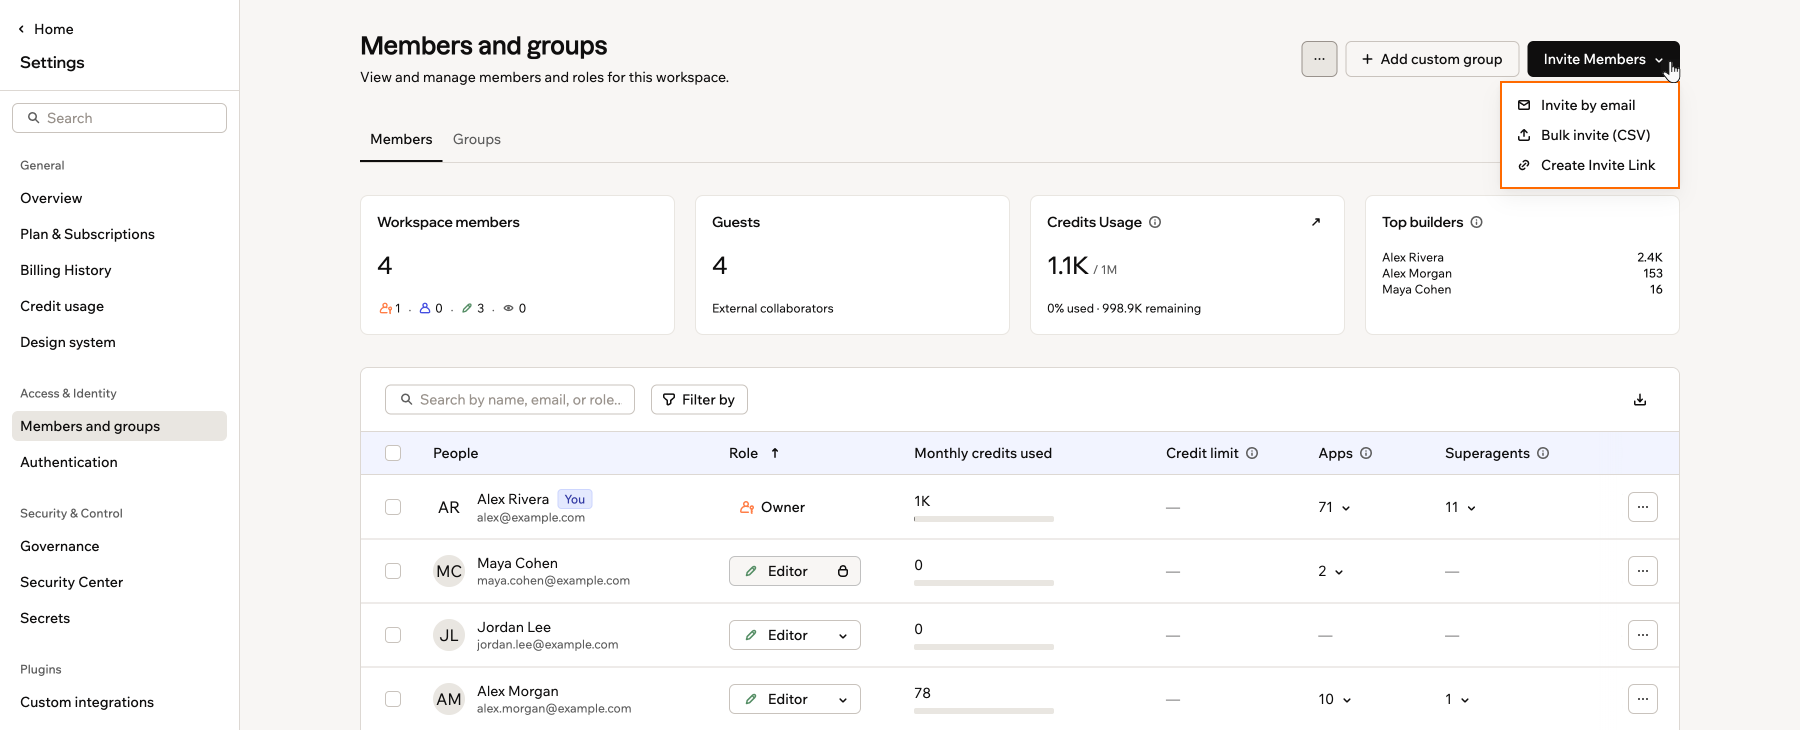The height and width of the screenshot is (730, 1800).
Task: Check Maya Cohen's row checkbox
Action: 393,571
